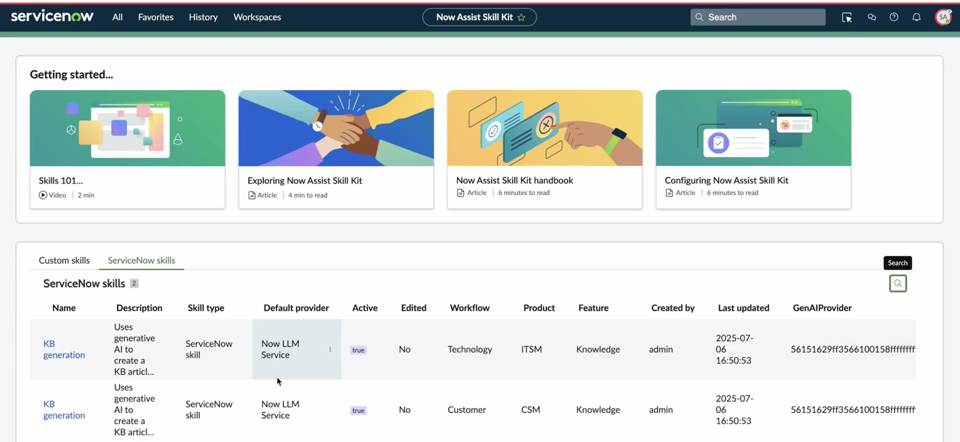Open Exploring Now Assist Skill Kit card image
The height and width of the screenshot is (442, 960).
336,128
